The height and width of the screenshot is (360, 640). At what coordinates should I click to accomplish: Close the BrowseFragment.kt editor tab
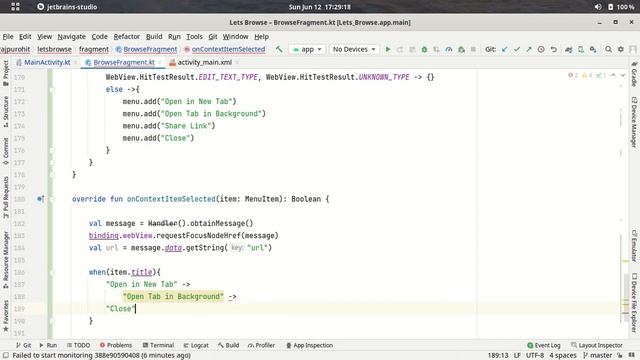(x=160, y=62)
